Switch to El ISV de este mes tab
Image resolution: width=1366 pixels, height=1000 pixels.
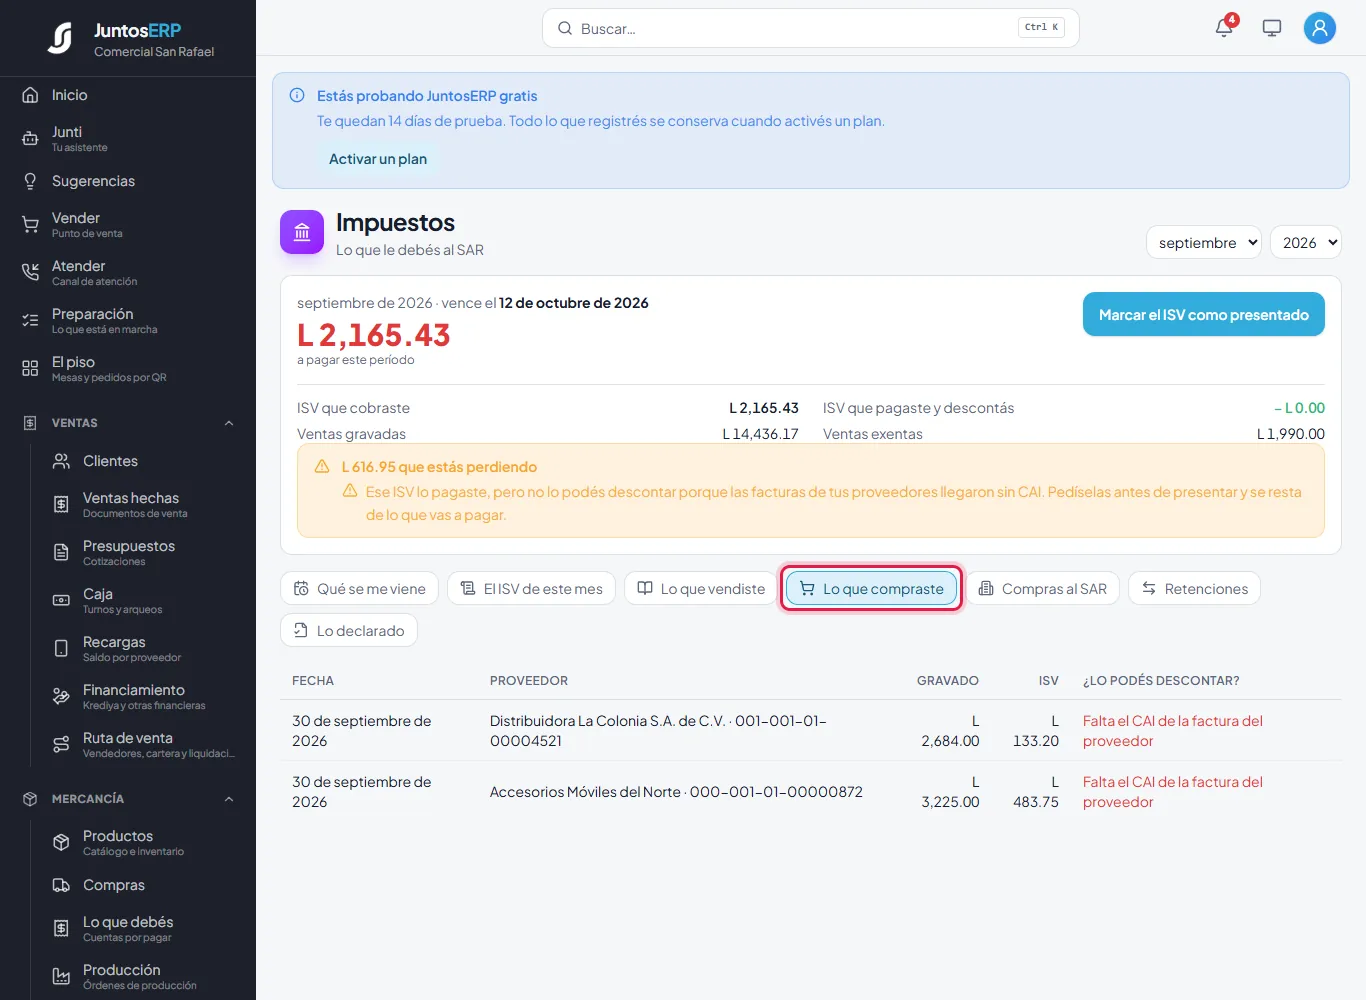[531, 589]
